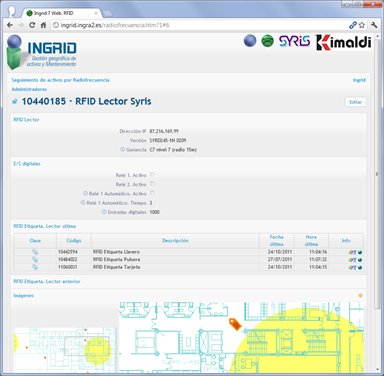Follow the Ingrid link at top right

[359, 80]
